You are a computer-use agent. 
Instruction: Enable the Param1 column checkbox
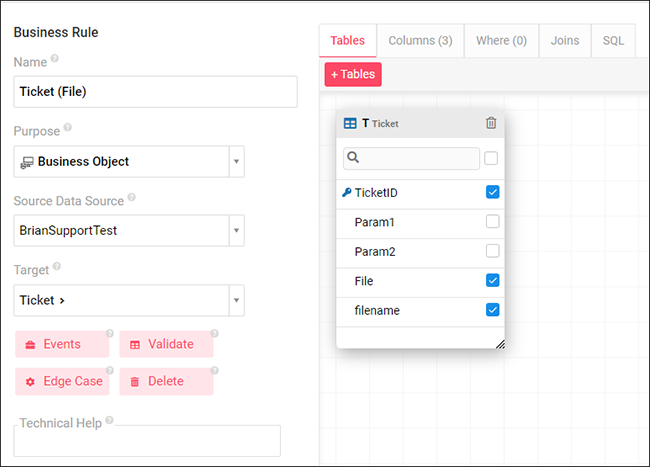pos(492,222)
